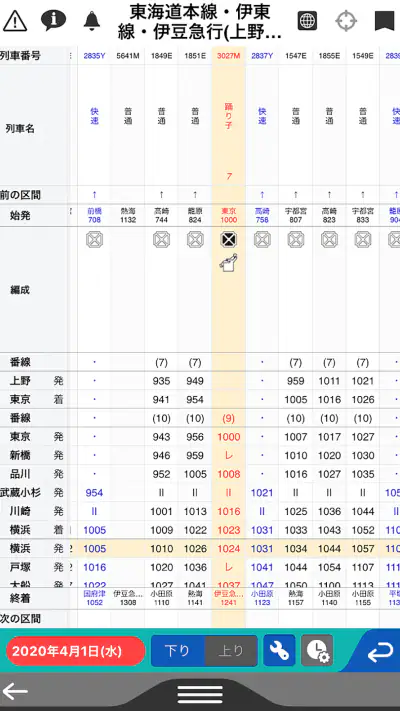Tap red 1008 Shinagawa time of 3027M
The width and height of the screenshot is (400, 711).
click(x=229, y=474)
